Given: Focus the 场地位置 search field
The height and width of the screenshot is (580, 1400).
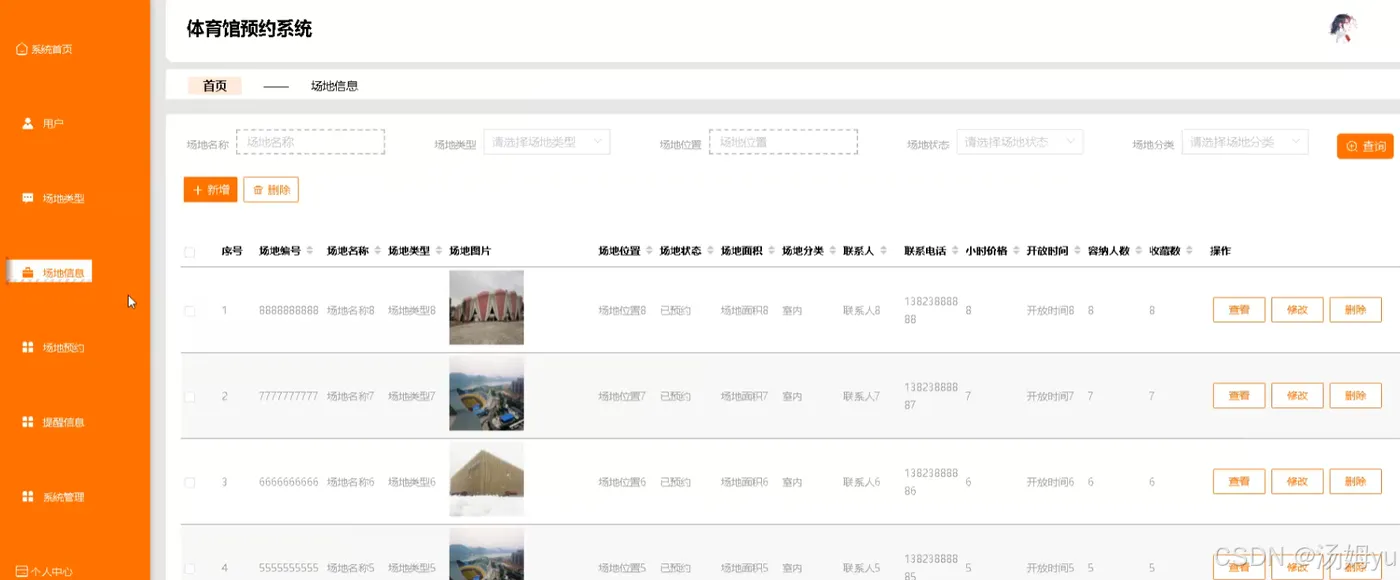Looking at the screenshot, I should (x=783, y=142).
